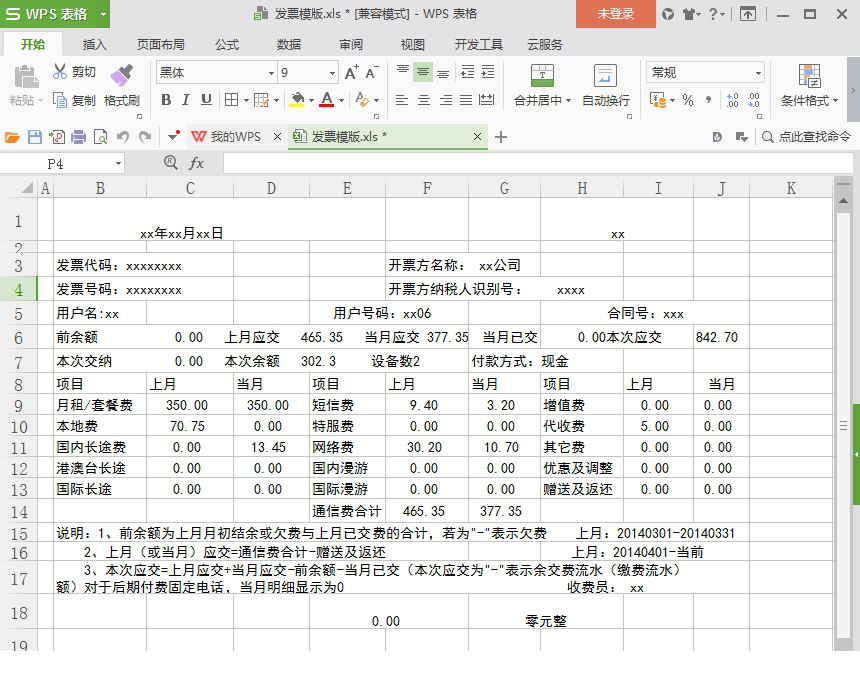Click the draw border pencil grid icon
The image size is (860, 677).
click(261, 100)
